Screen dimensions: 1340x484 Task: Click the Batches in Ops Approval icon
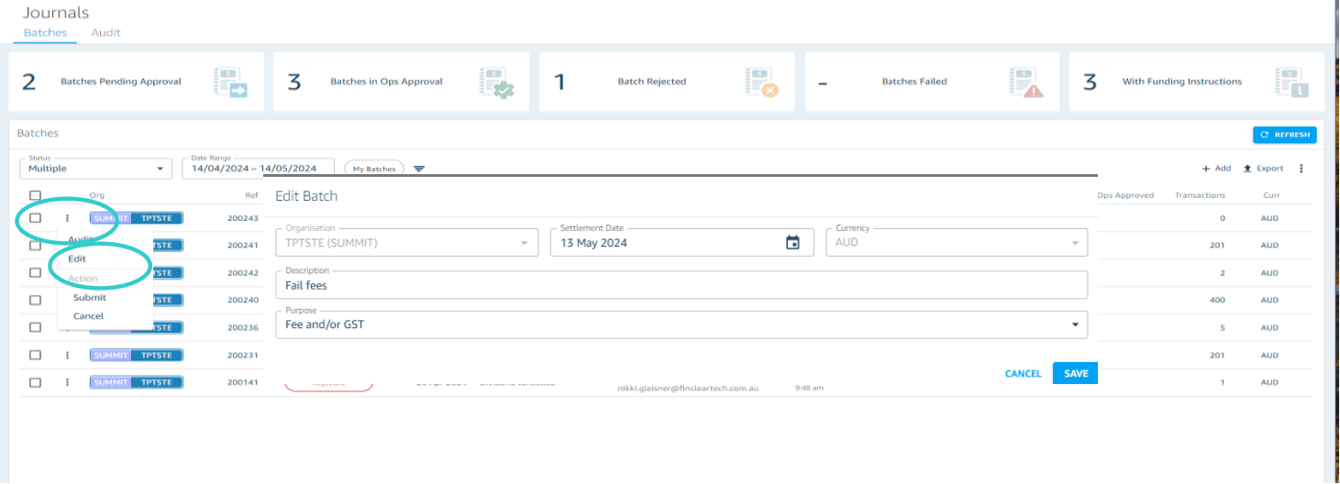pyautogui.click(x=496, y=82)
